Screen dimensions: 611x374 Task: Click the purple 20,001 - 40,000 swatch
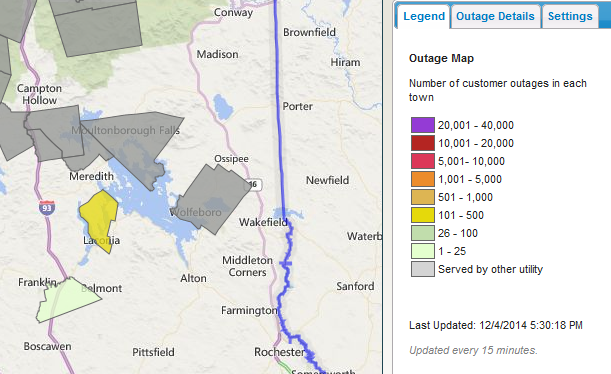[423, 125]
